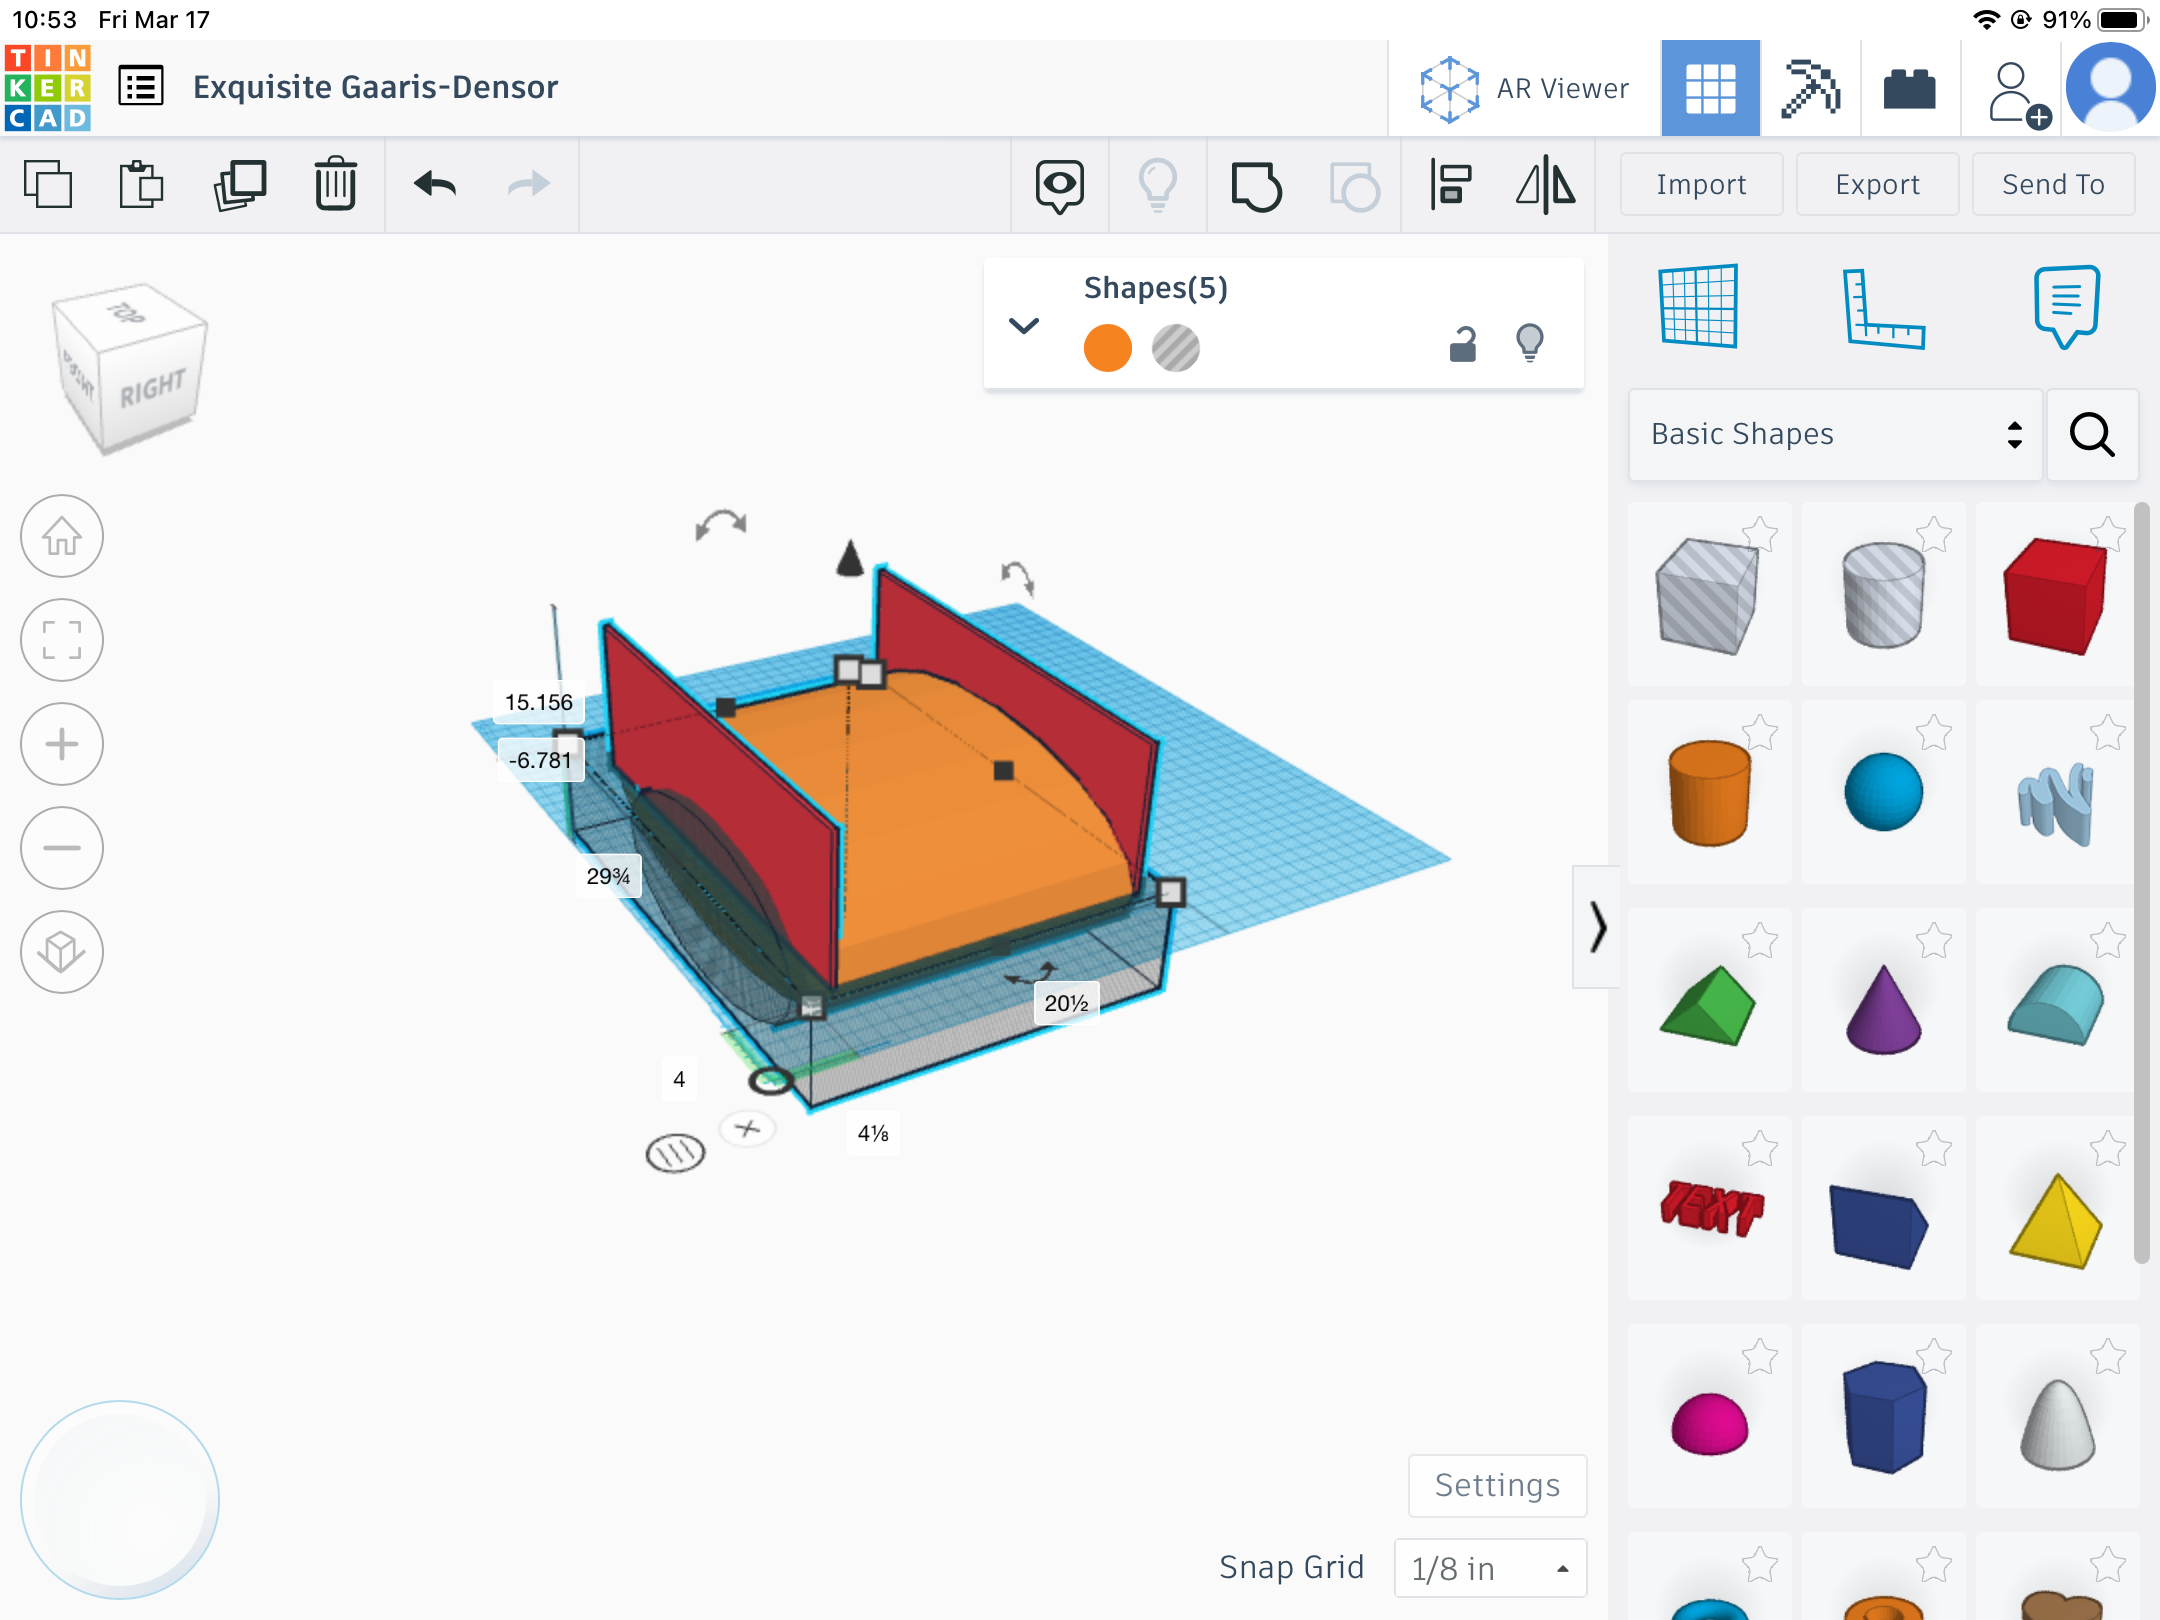Click the undo arrow icon
Screen dimensions: 2160x1620
(x=435, y=184)
